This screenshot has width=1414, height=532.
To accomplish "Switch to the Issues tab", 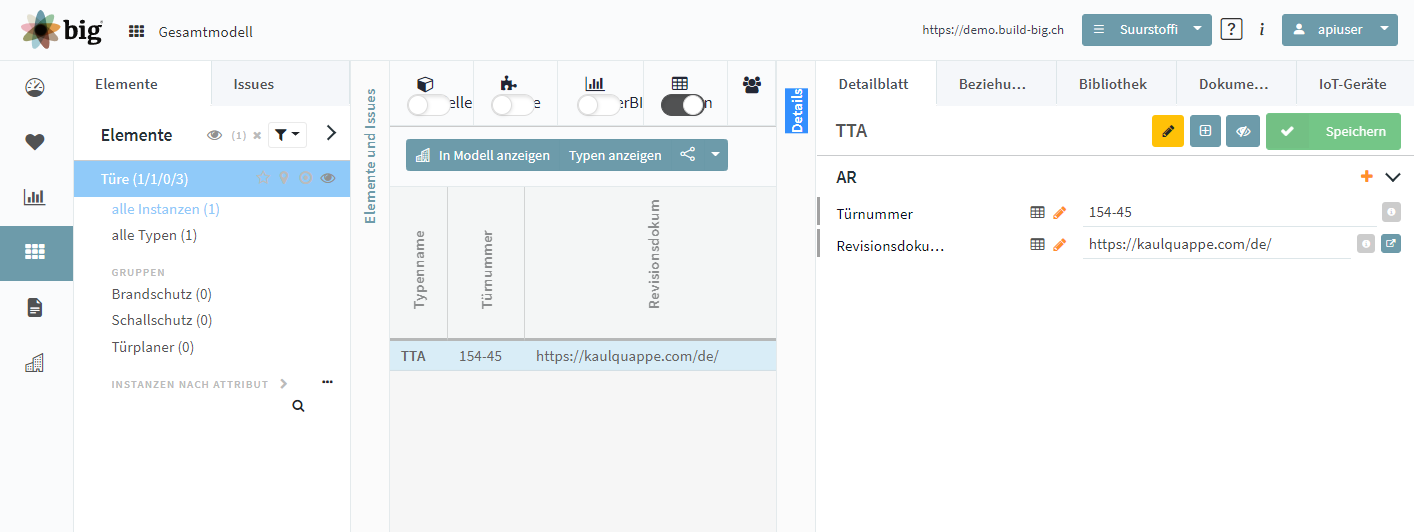I will 253,84.
